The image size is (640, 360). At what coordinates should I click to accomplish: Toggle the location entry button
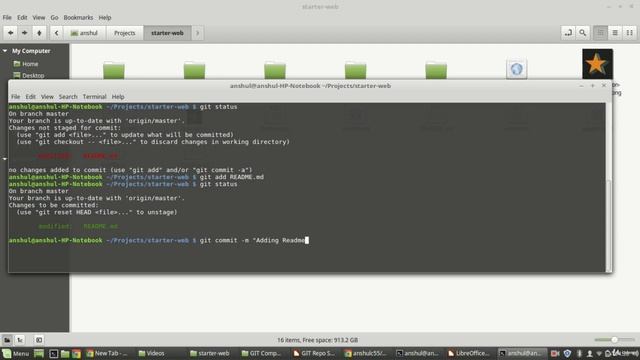(568, 33)
